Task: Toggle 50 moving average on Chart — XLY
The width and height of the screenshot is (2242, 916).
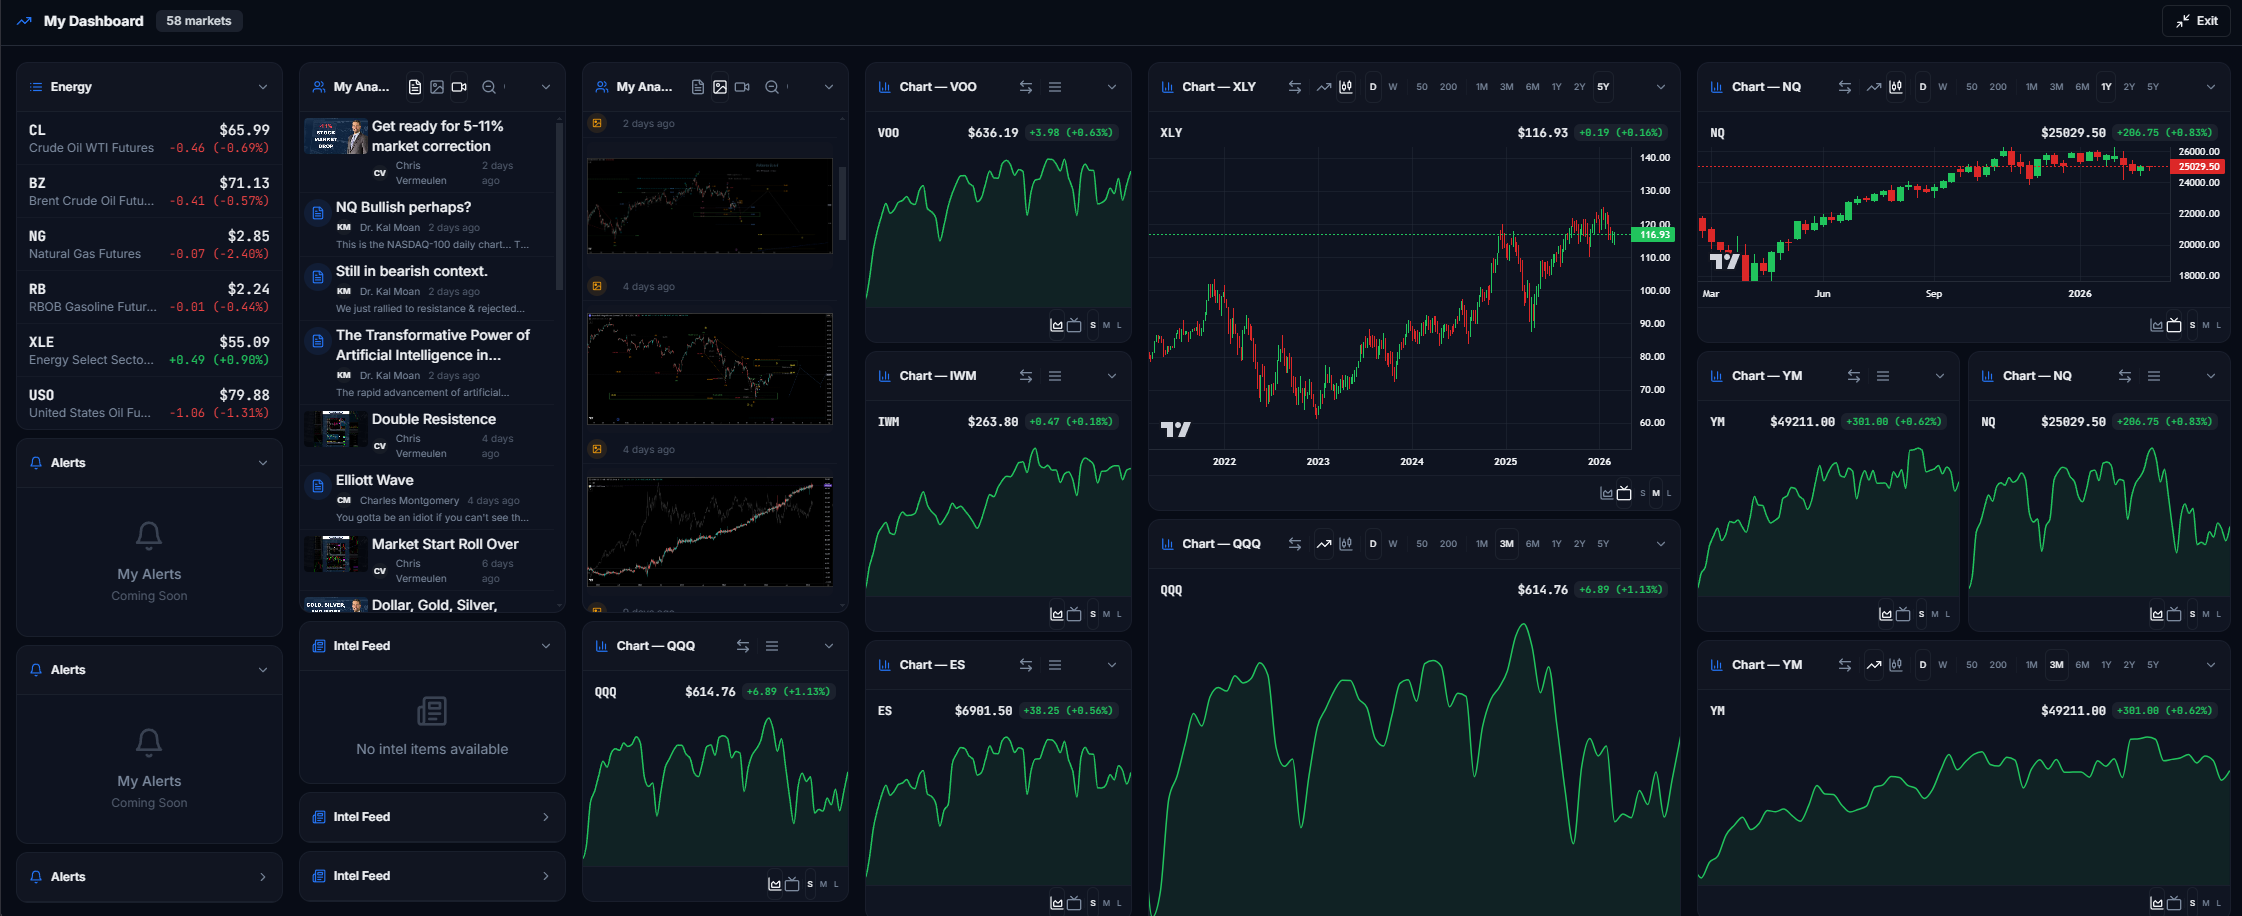Action: click(x=1422, y=87)
